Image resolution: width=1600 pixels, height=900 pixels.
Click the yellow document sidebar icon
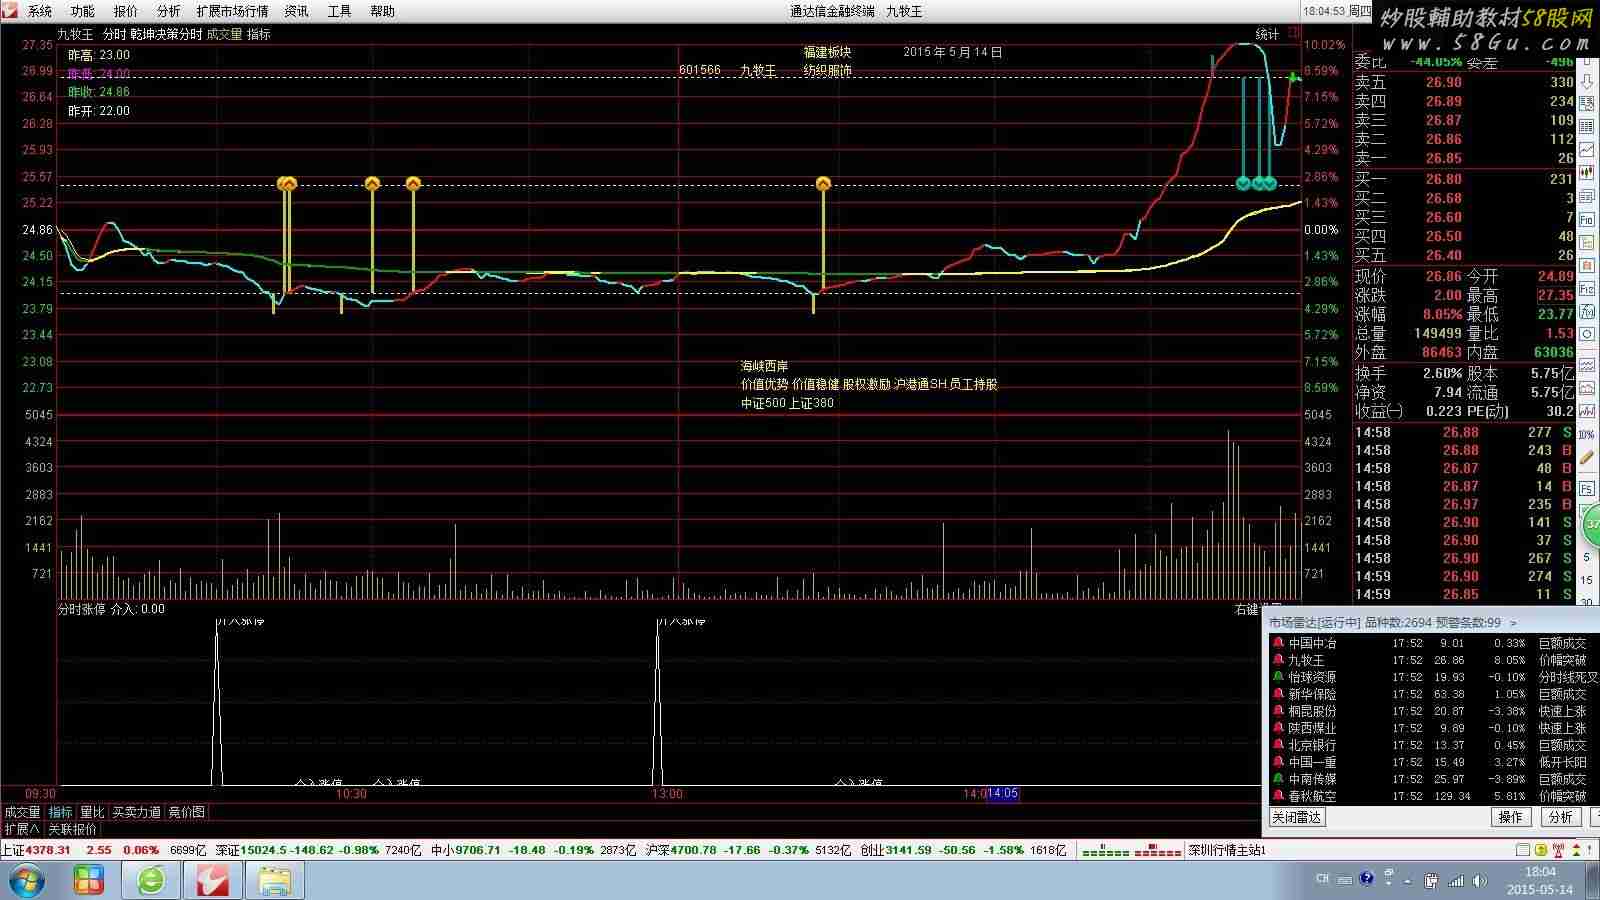1586,242
